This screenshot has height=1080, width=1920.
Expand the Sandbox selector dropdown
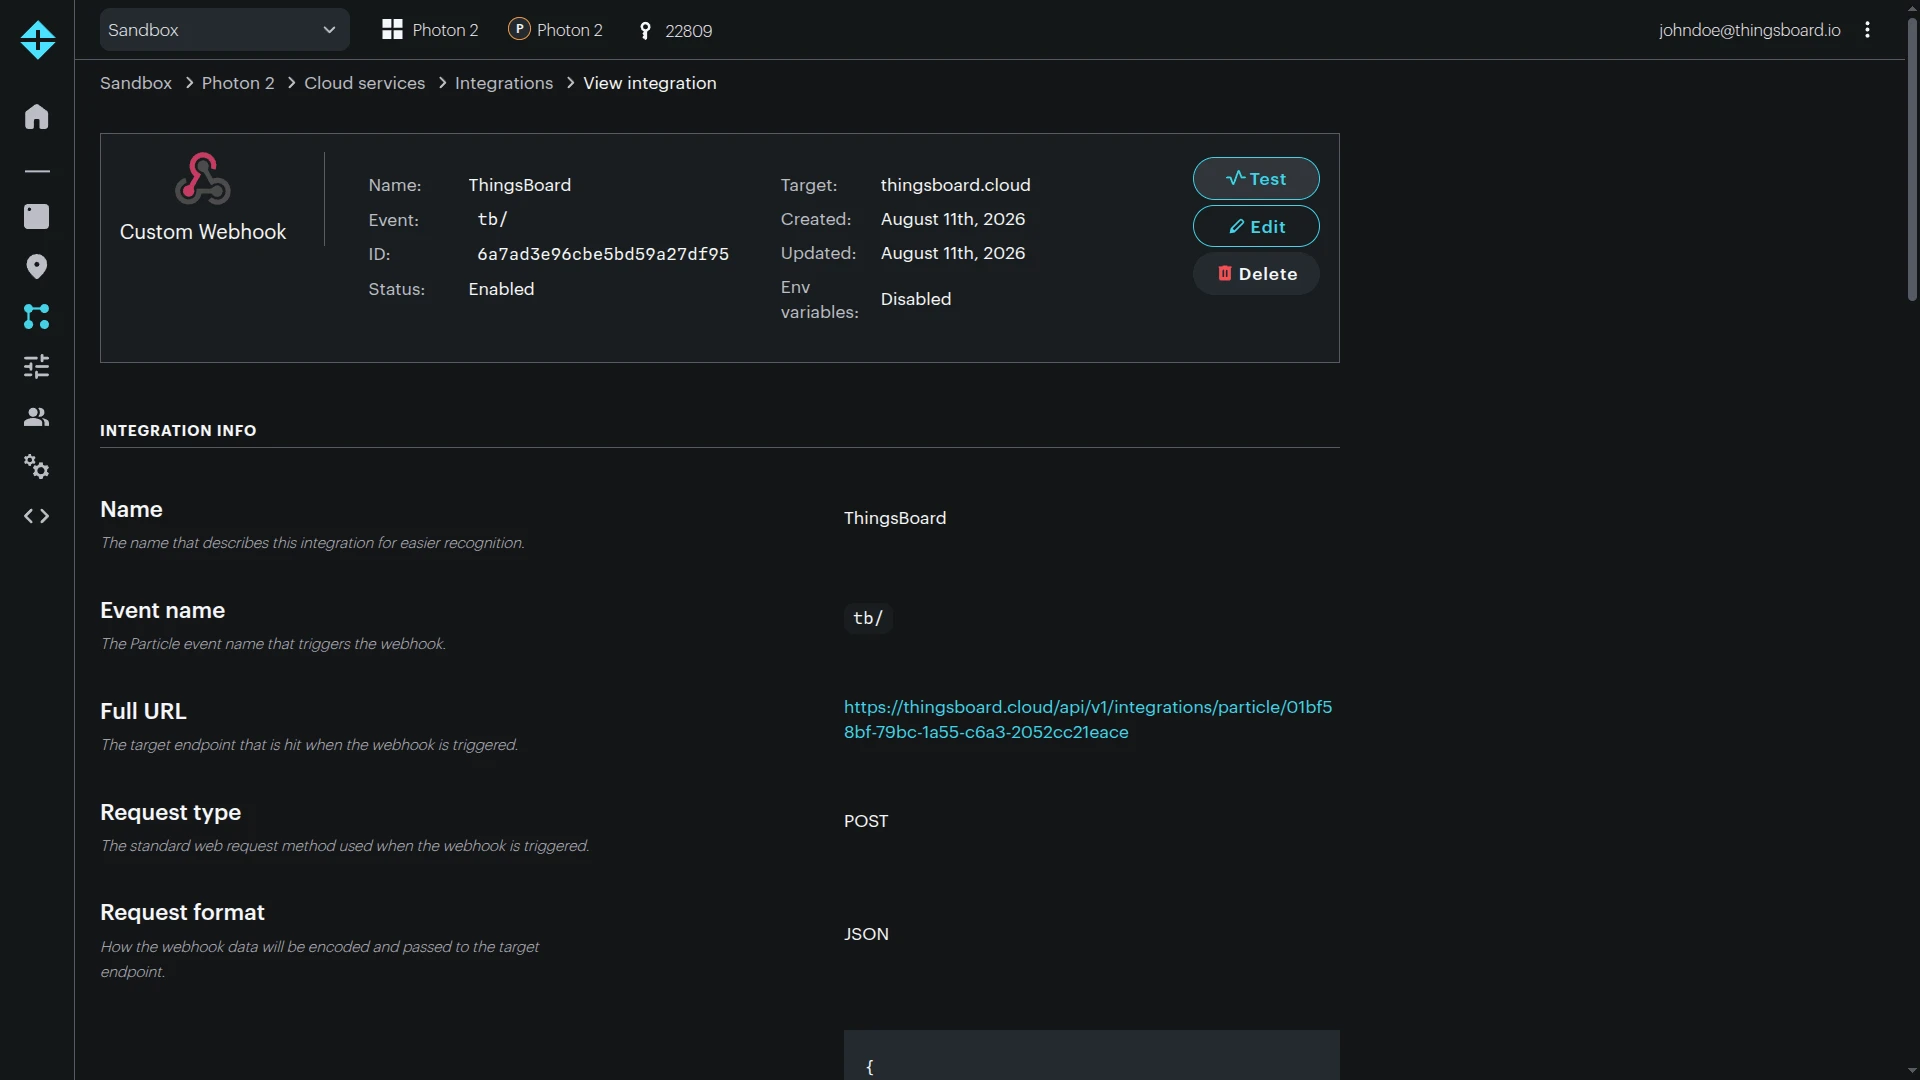point(225,30)
